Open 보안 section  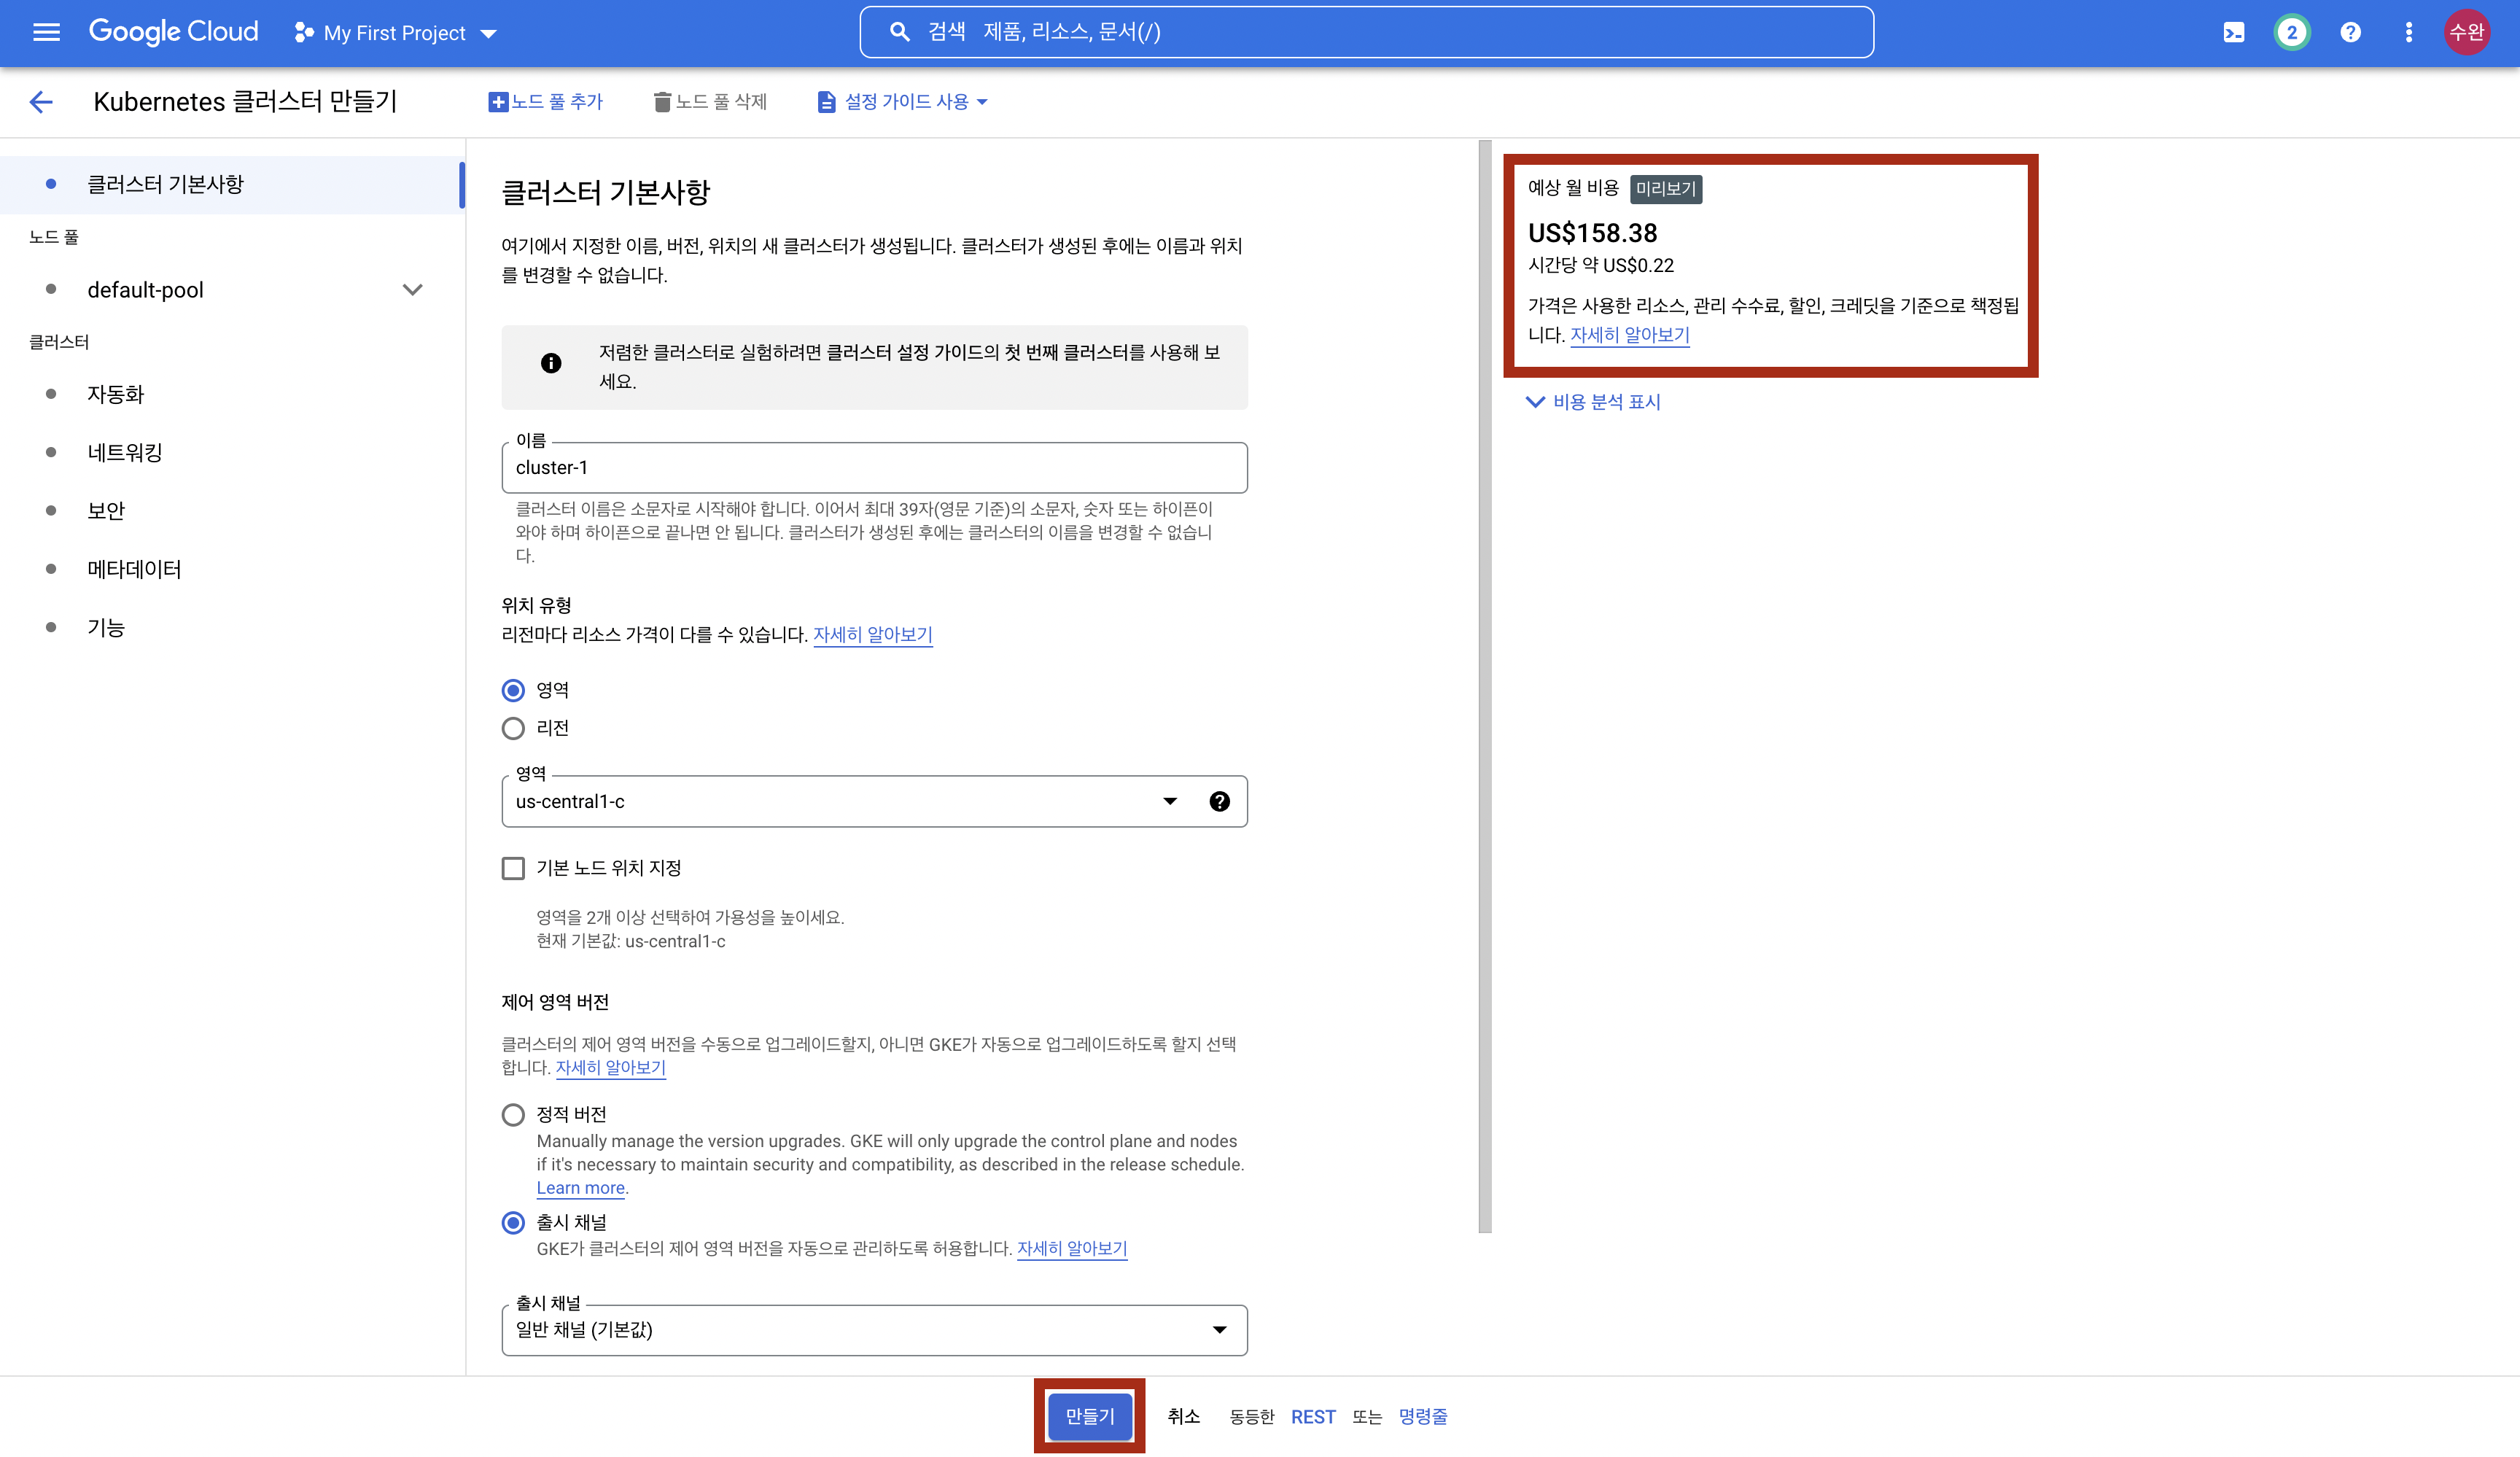click(x=106, y=510)
